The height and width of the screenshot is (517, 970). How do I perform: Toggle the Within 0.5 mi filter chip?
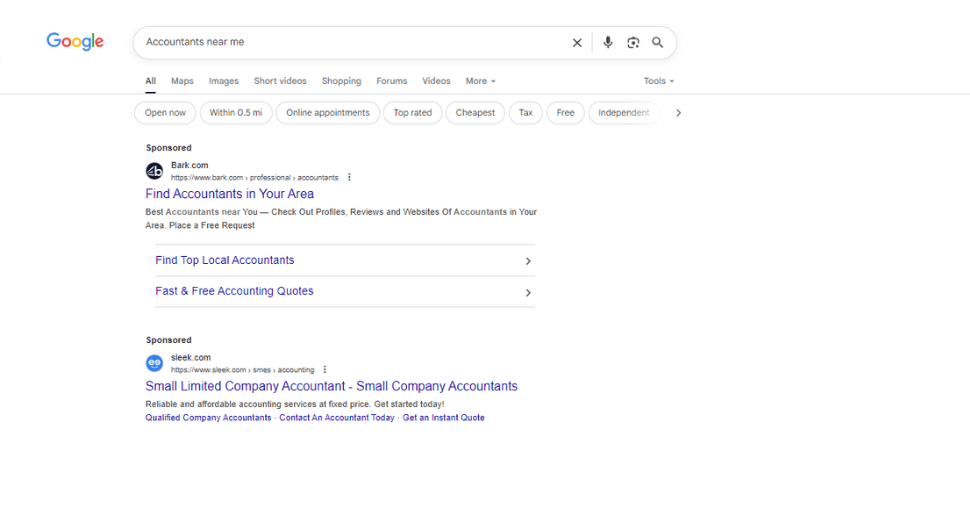point(236,113)
